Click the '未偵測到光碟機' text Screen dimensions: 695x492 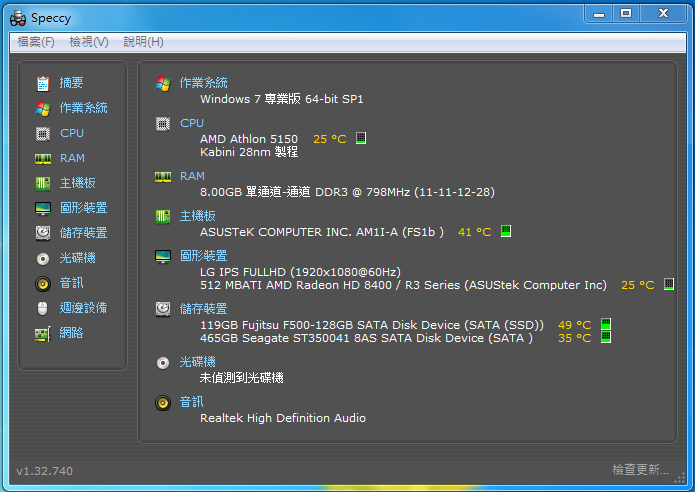click(x=242, y=378)
